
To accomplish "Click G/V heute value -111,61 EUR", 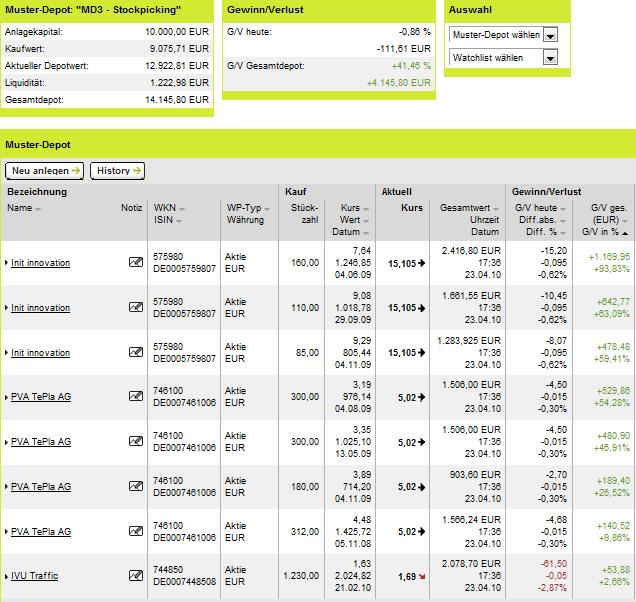I will pos(404,49).
